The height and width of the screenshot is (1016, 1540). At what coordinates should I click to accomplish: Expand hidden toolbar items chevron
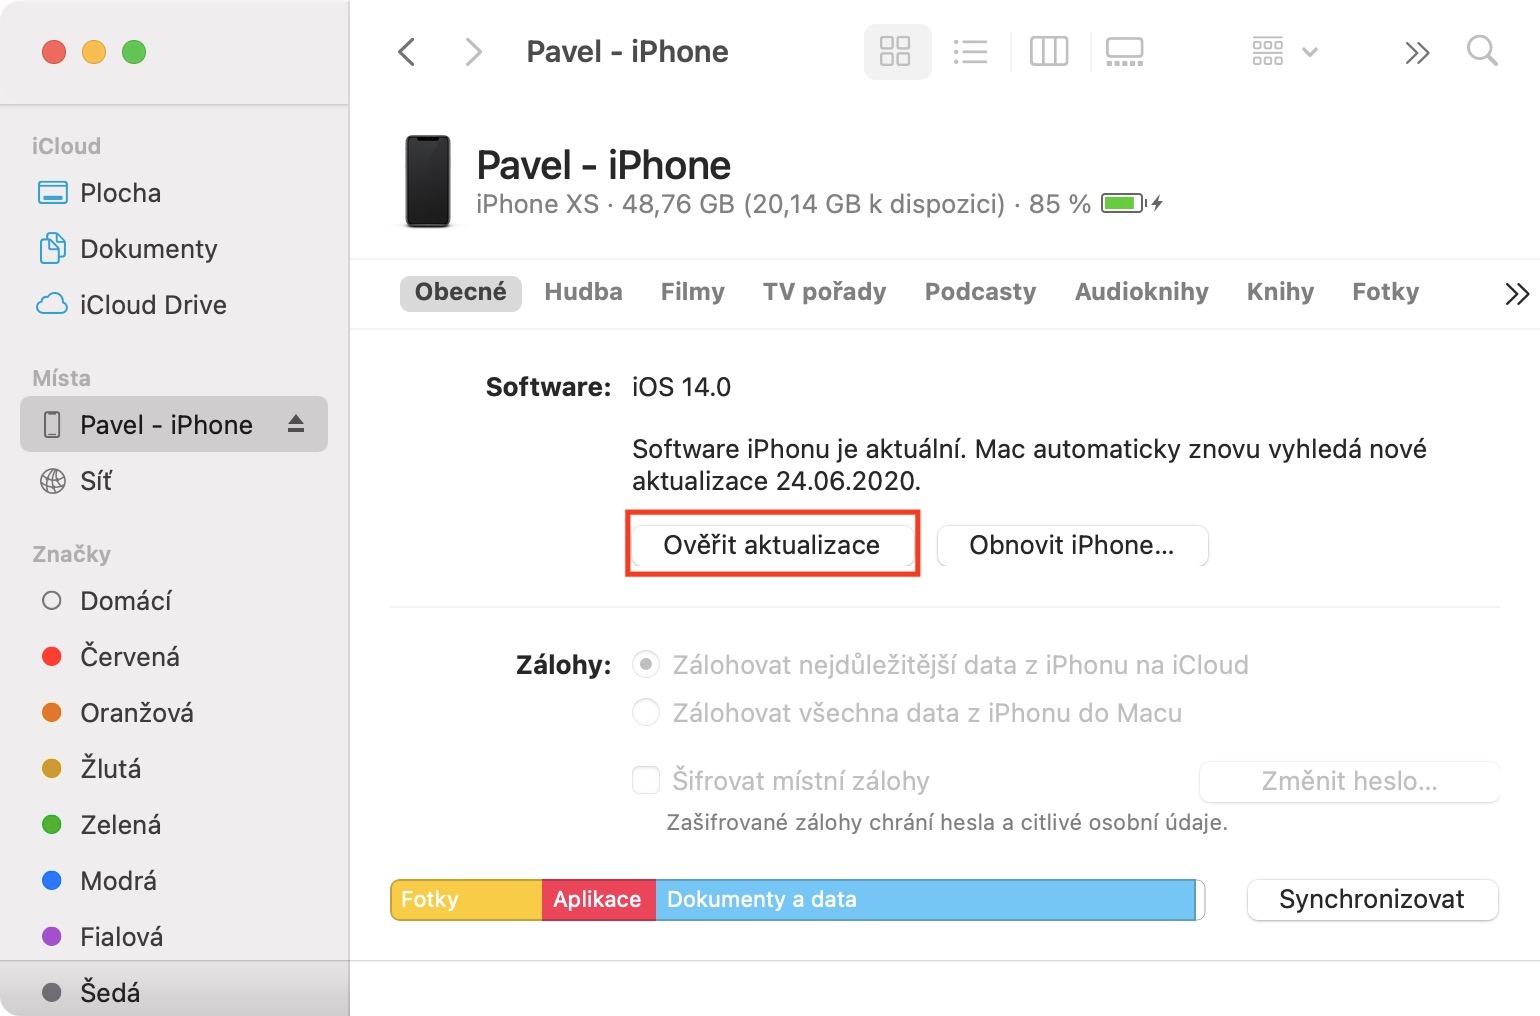[x=1417, y=52]
